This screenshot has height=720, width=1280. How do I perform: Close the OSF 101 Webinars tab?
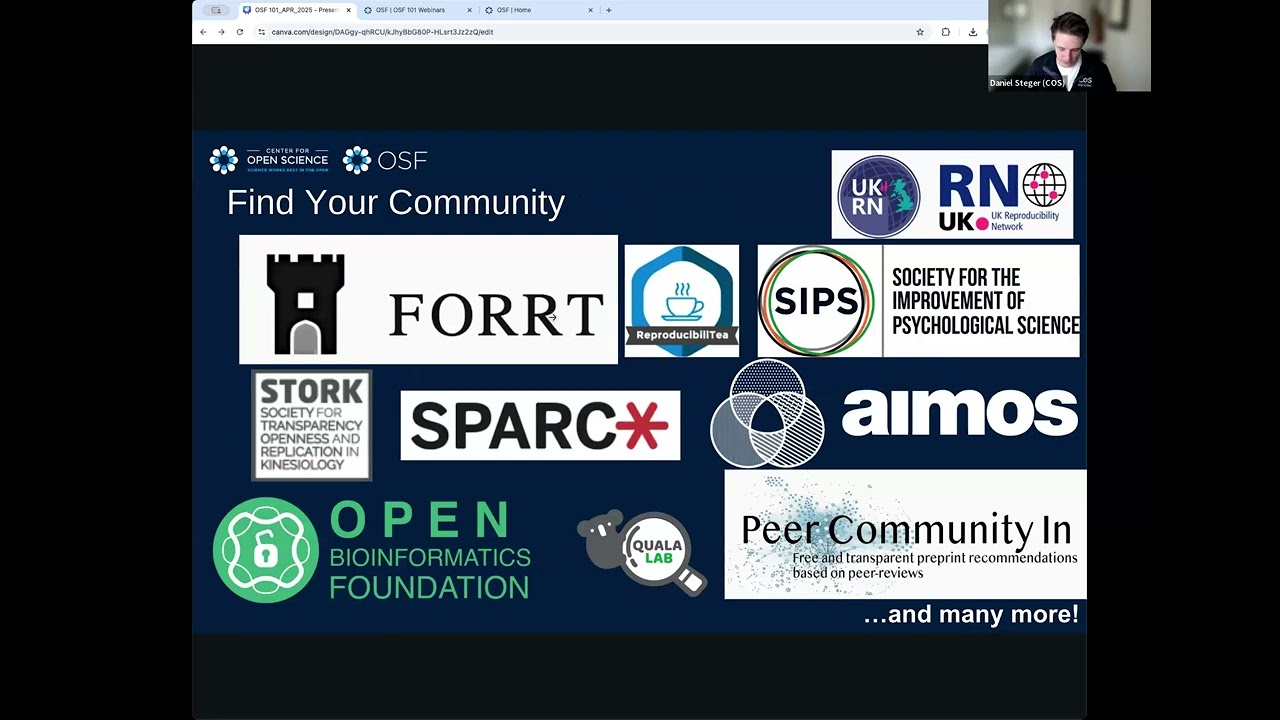click(469, 10)
